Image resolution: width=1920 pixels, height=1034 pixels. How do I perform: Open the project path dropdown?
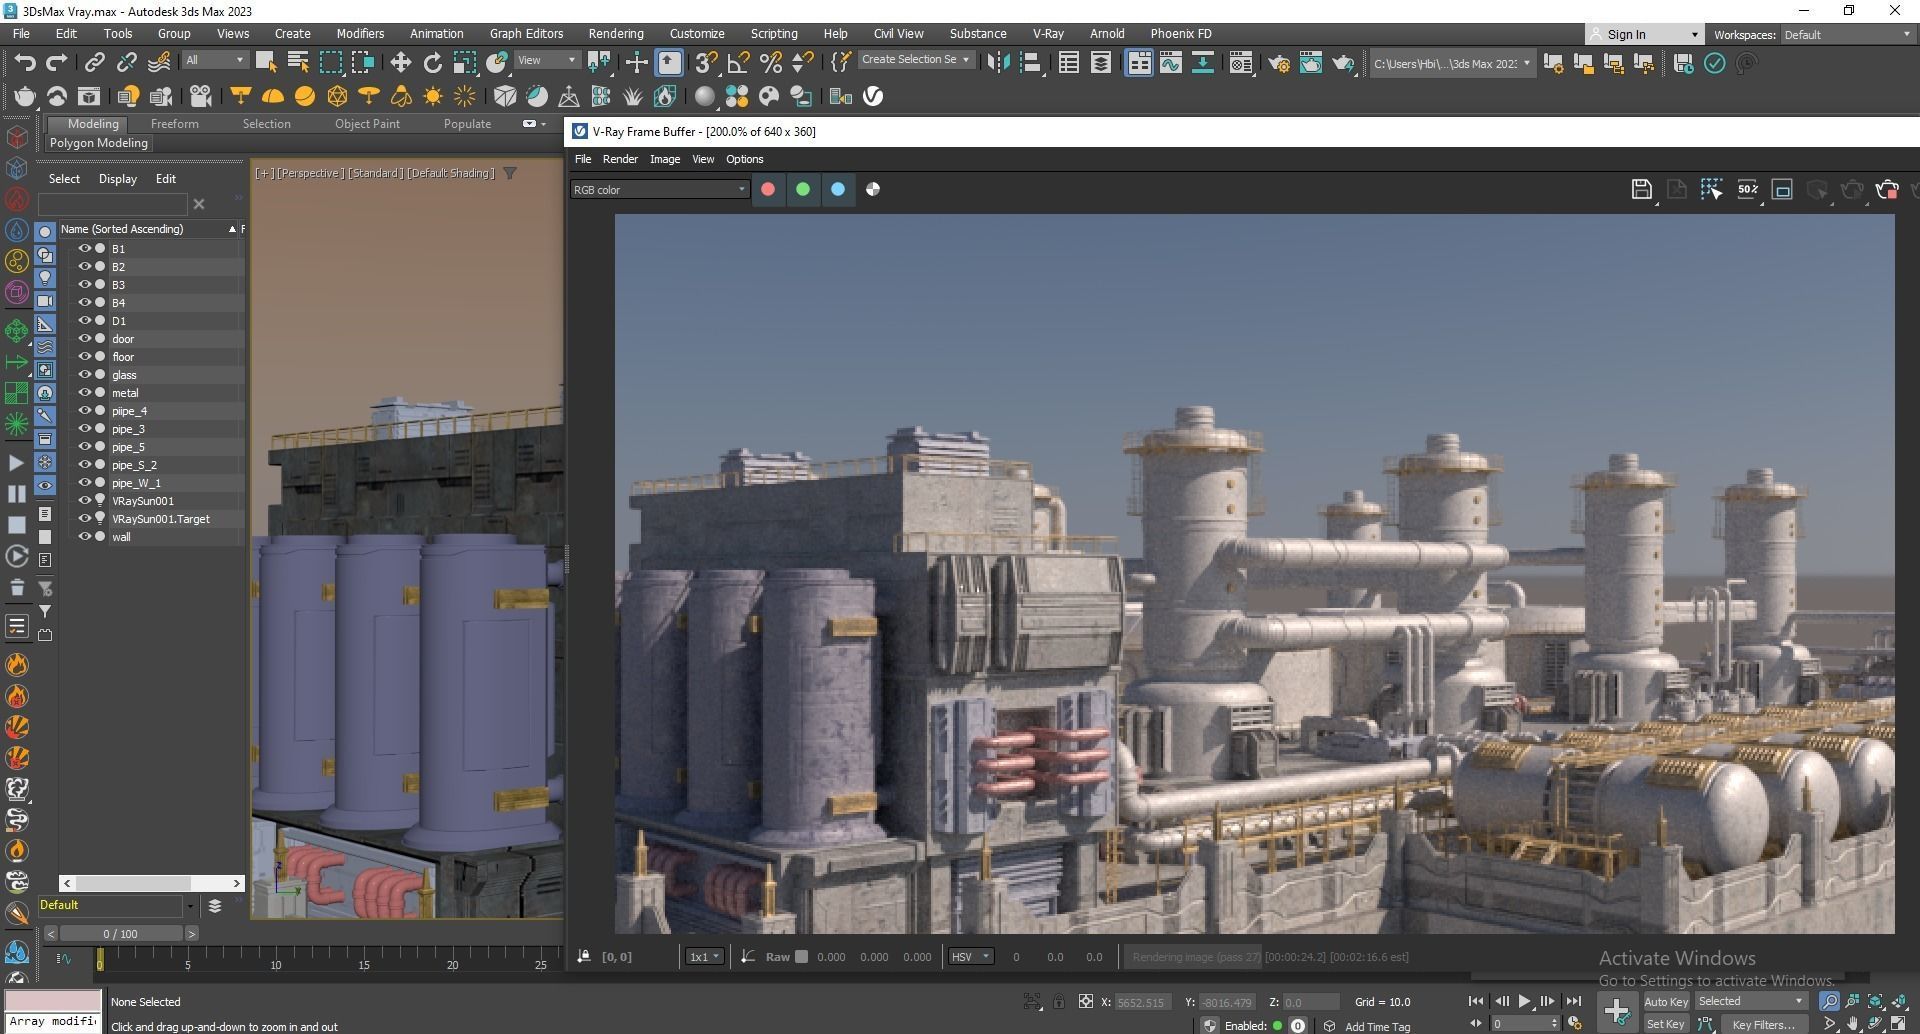tap(1451, 64)
